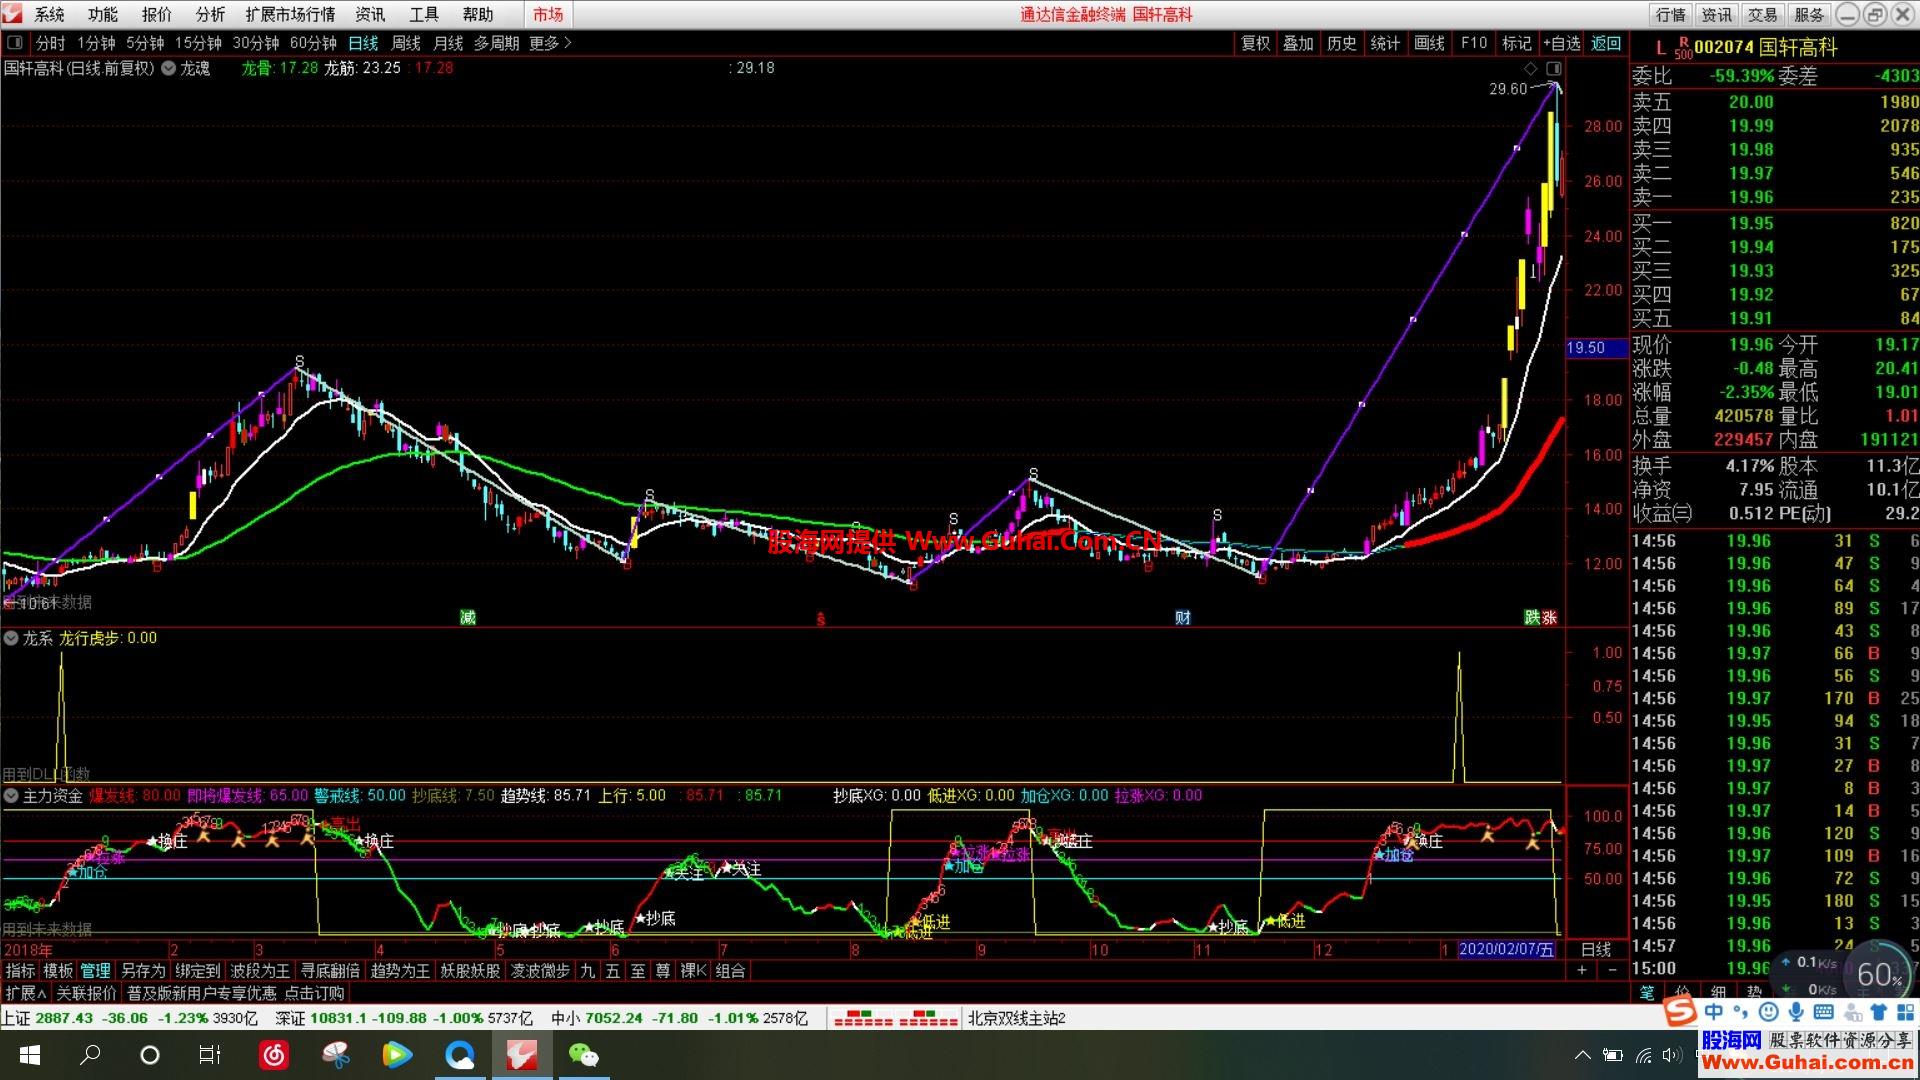The image size is (1920, 1080).
Task: Open the 报价 menu
Action: (156, 14)
